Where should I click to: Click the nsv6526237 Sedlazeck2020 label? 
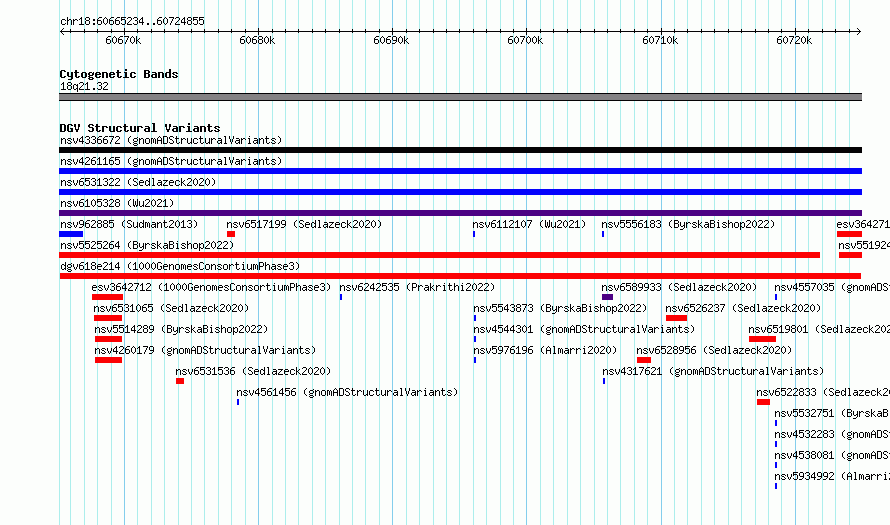[x=743, y=308]
